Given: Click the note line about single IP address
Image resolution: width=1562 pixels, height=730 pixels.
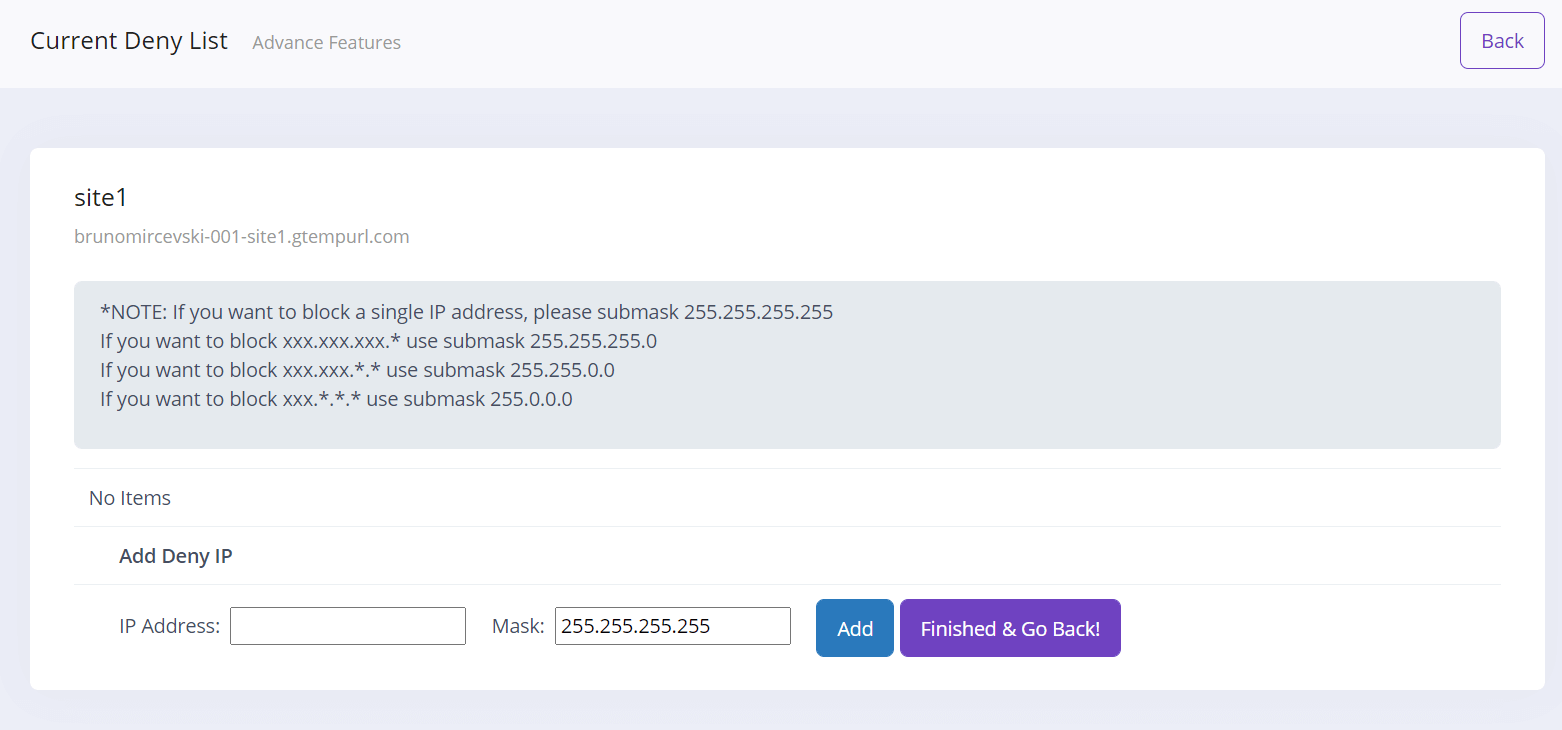Looking at the screenshot, I should 467,312.
